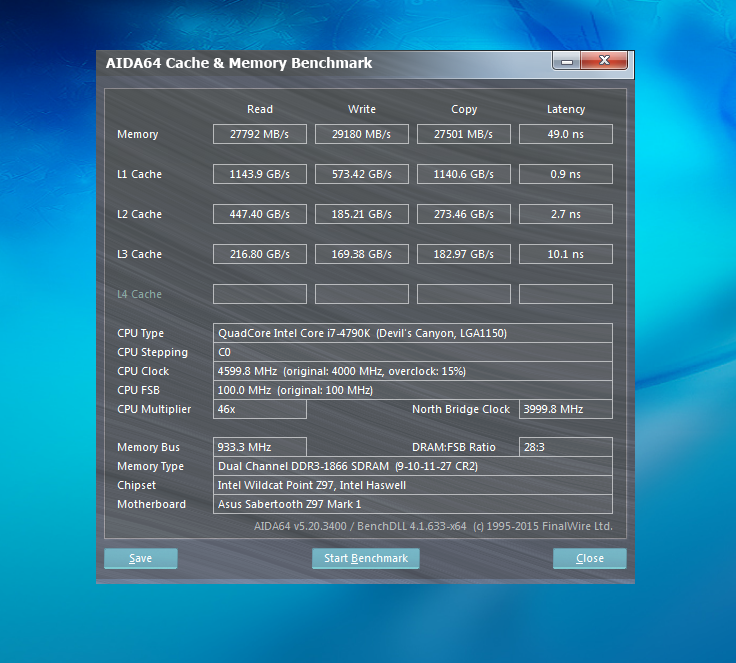Click L2 Cache Write value 185.21 GB/s
The height and width of the screenshot is (663, 736).
coord(361,214)
